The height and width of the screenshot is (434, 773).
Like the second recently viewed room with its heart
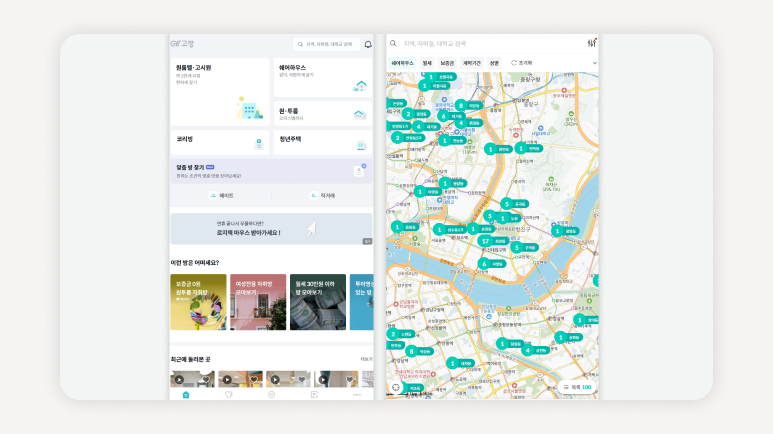click(254, 379)
